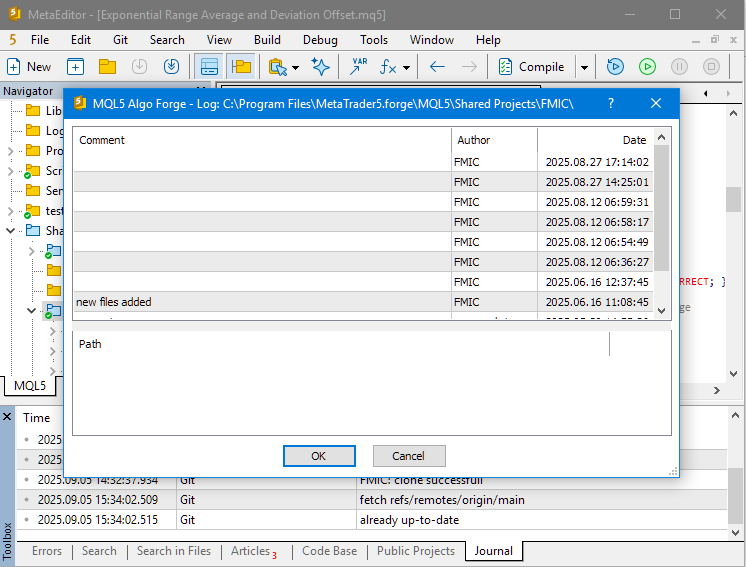Start debugging with green play icon
Image resolution: width=746 pixels, height=567 pixels.
(x=647, y=67)
